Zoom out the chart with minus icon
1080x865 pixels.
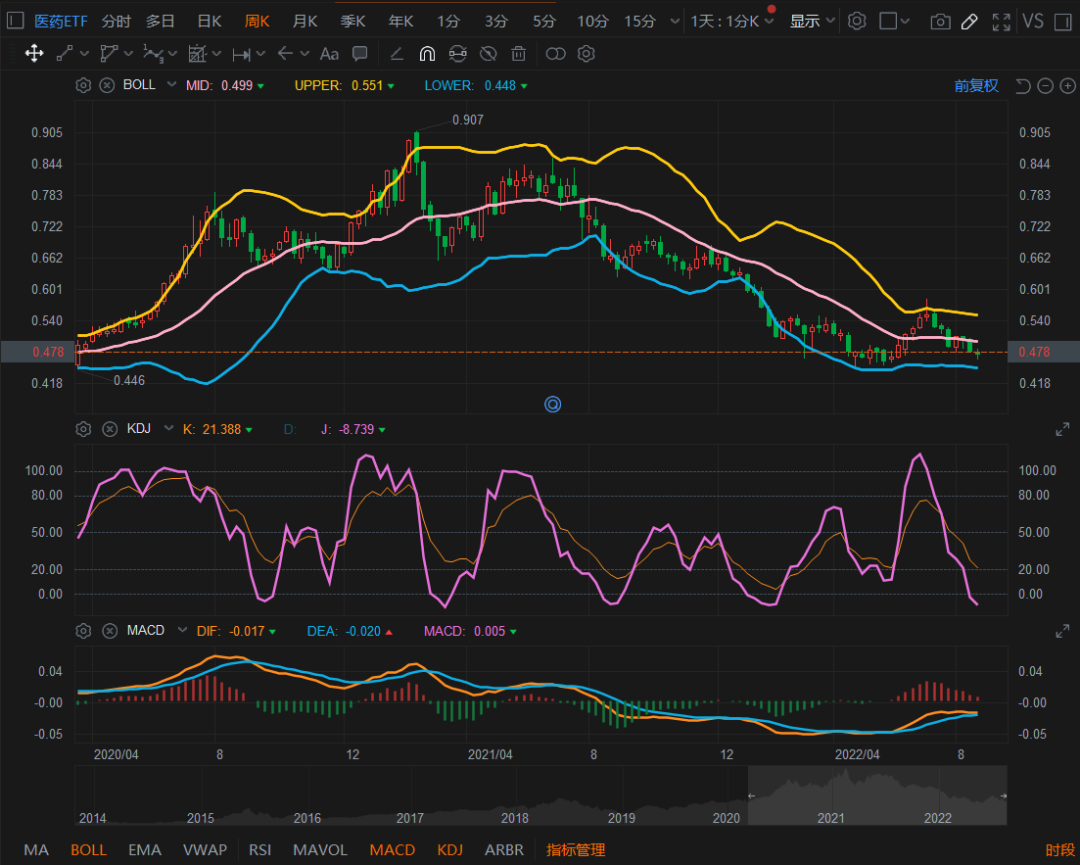tap(1046, 86)
